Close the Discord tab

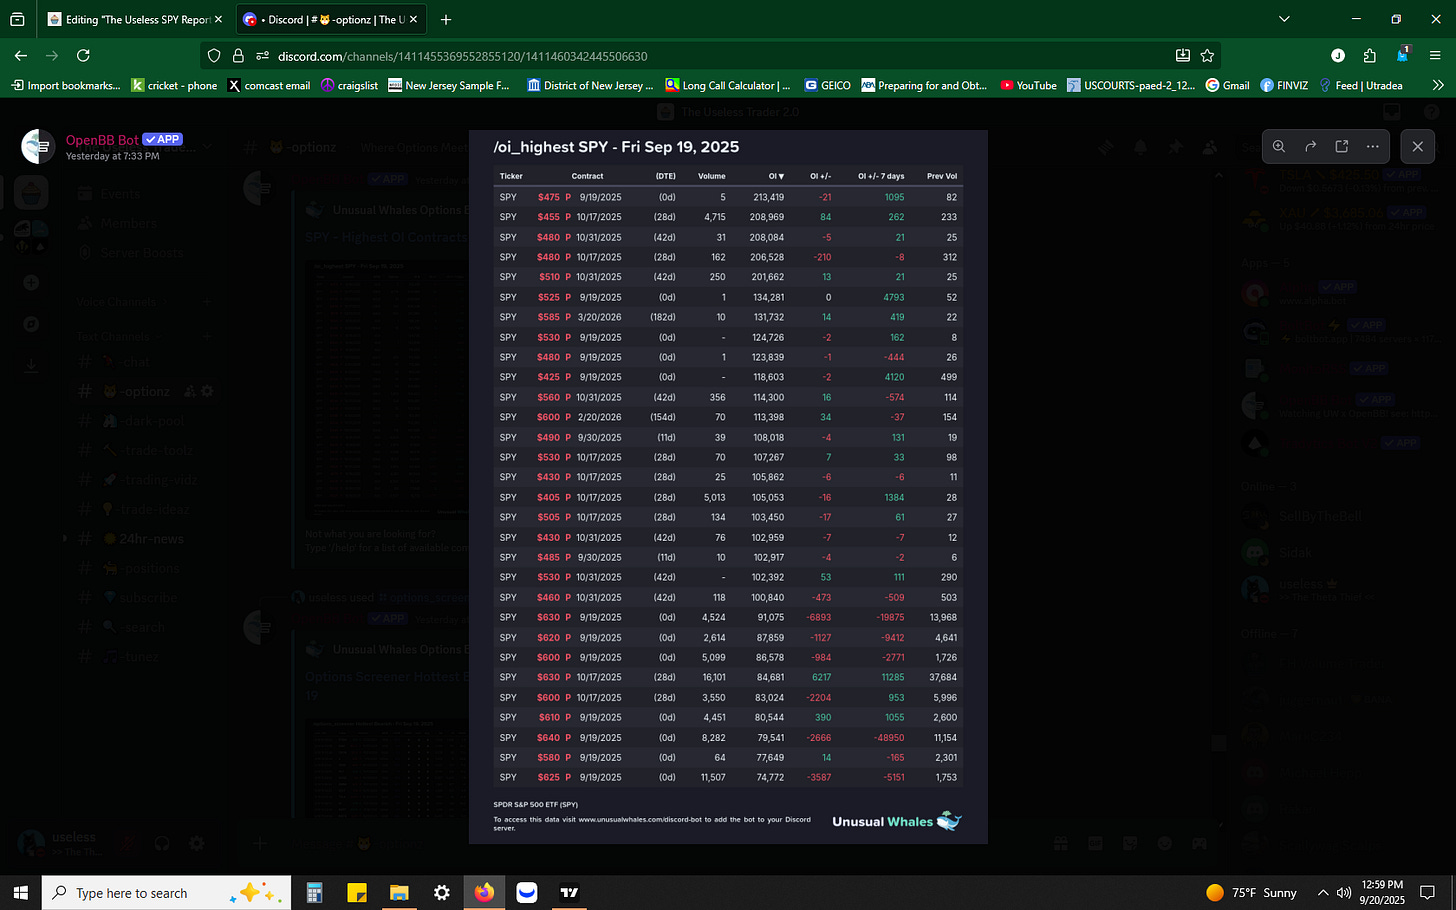[413, 19]
